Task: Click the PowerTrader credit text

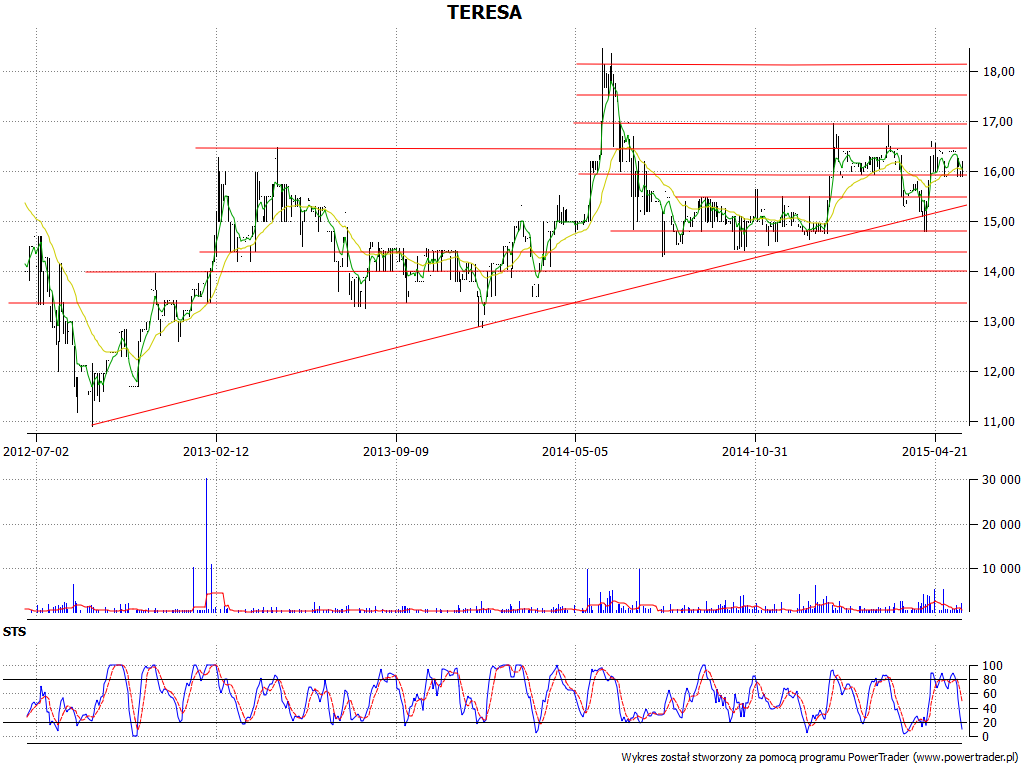Action: [x=821, y=758]
